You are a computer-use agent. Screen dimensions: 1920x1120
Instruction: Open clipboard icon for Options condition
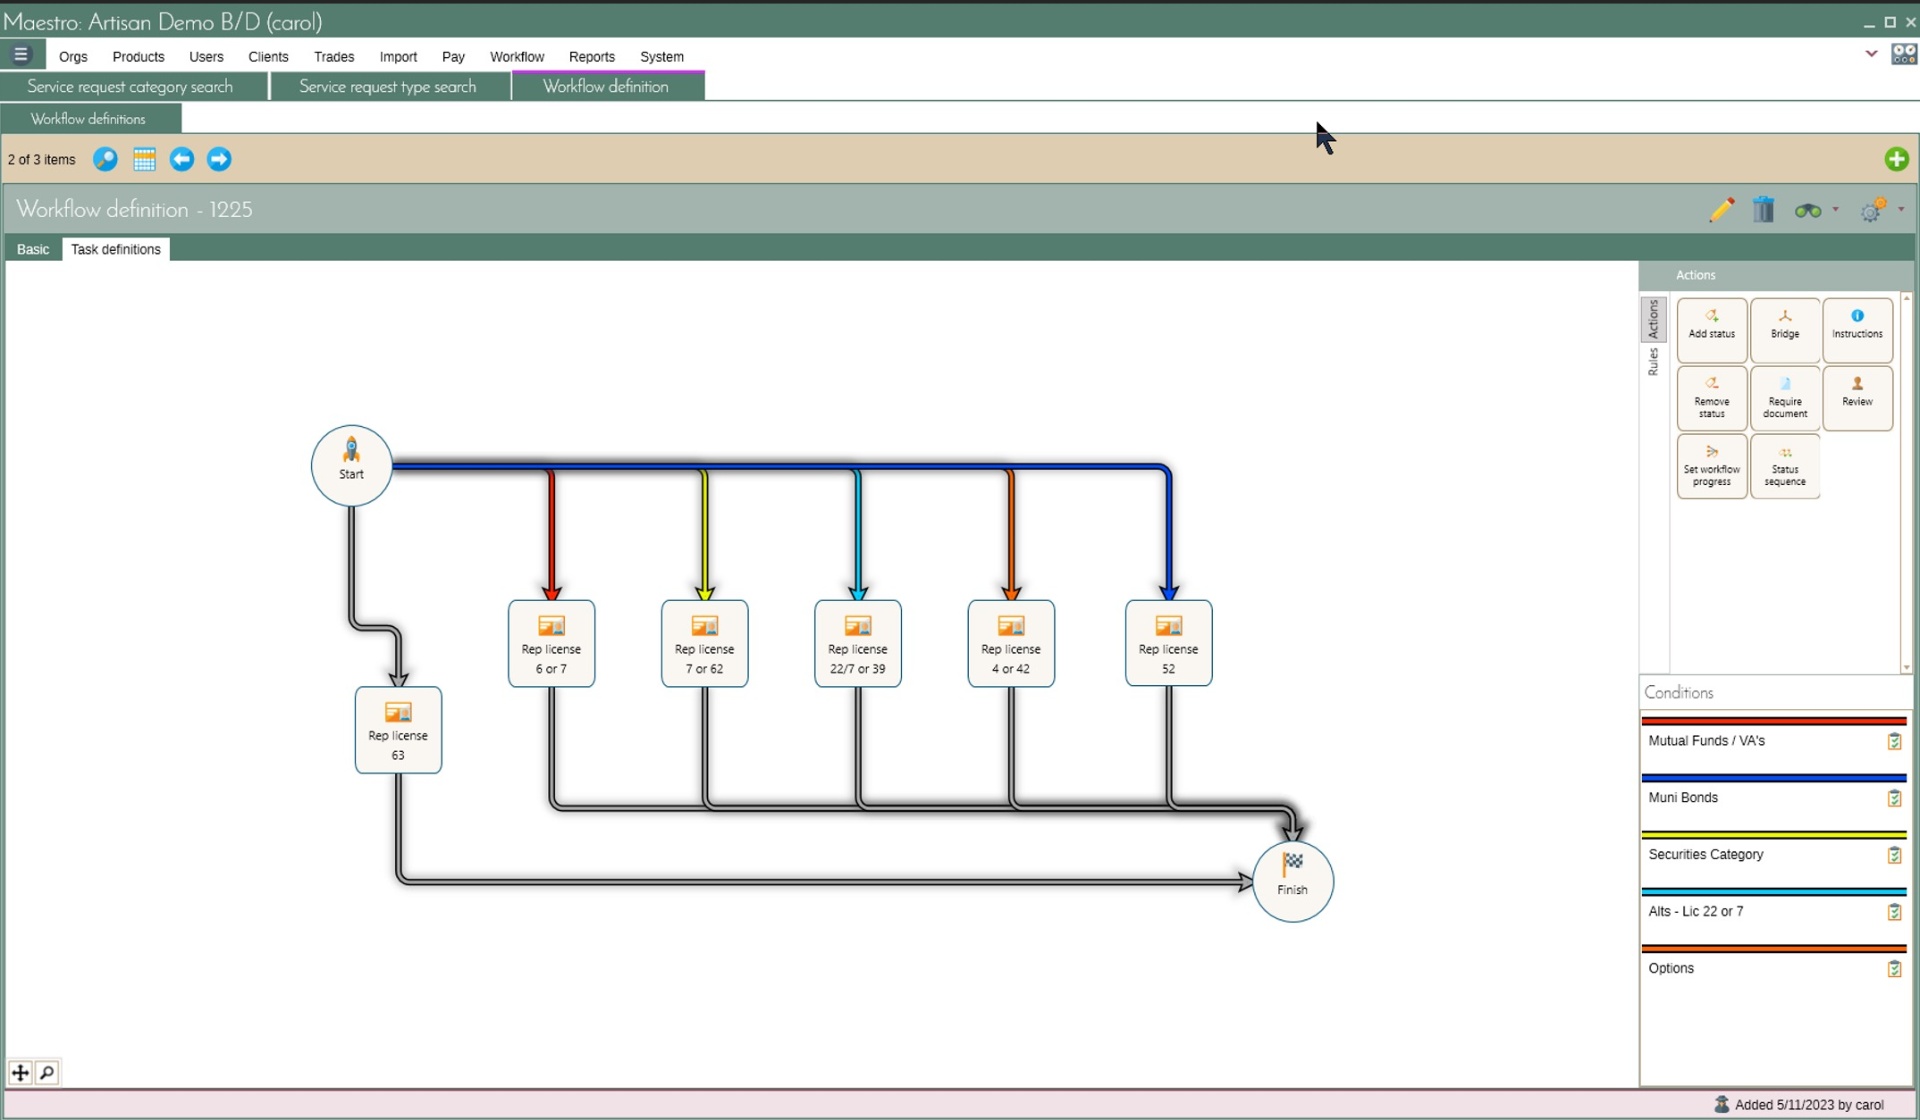tap(1893, 969)
